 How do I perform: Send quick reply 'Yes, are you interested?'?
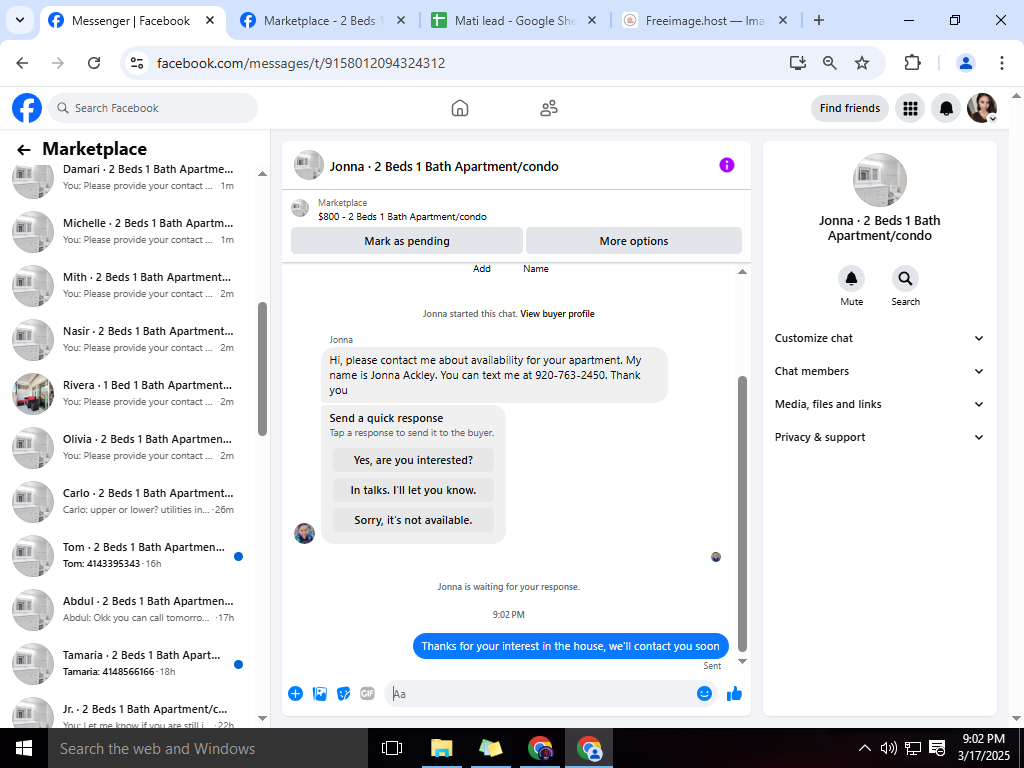(x=413, y=460)
